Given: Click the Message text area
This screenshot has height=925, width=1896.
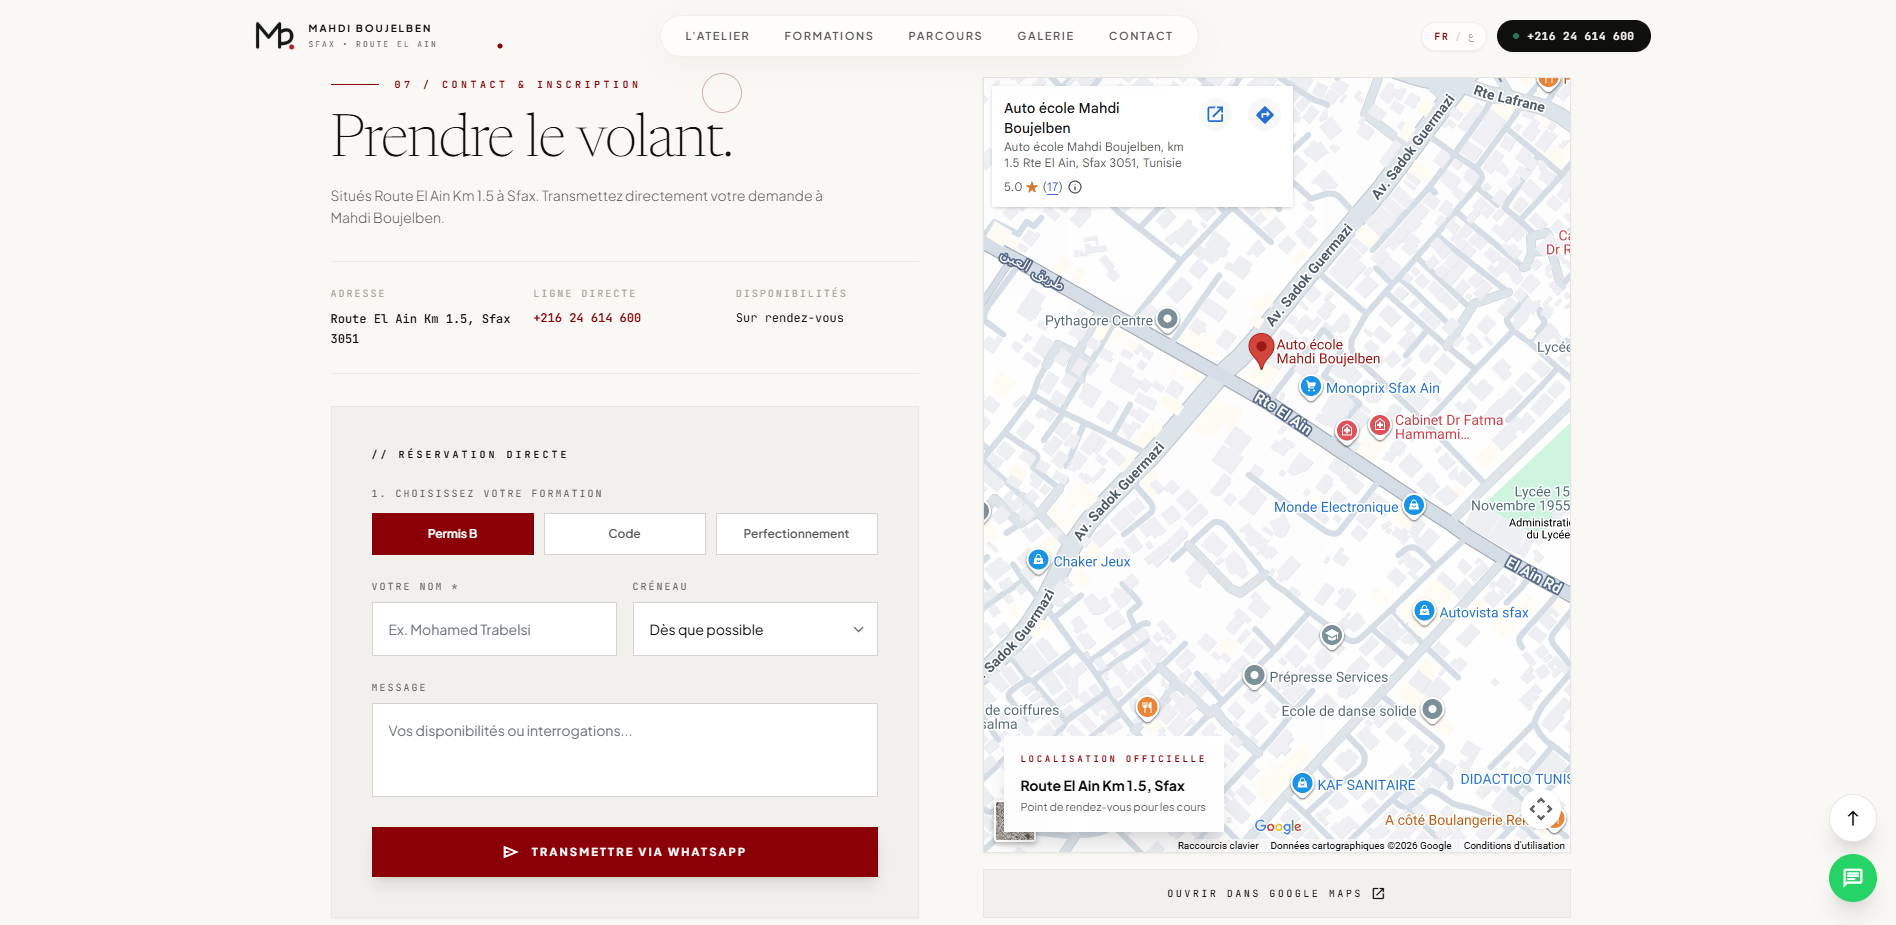Looking at the screenshot, I should 625,750.
